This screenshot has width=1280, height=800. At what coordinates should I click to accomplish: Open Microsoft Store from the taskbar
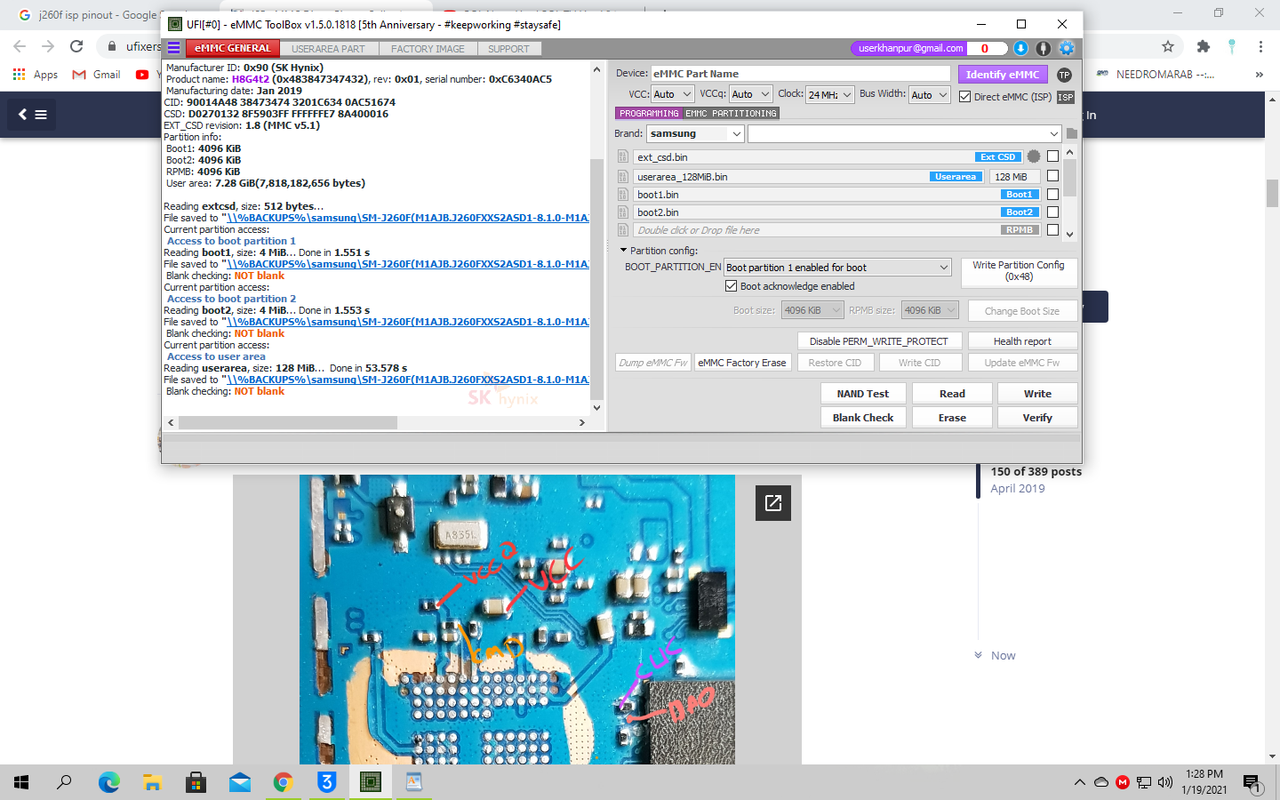[x=196, y=781]
